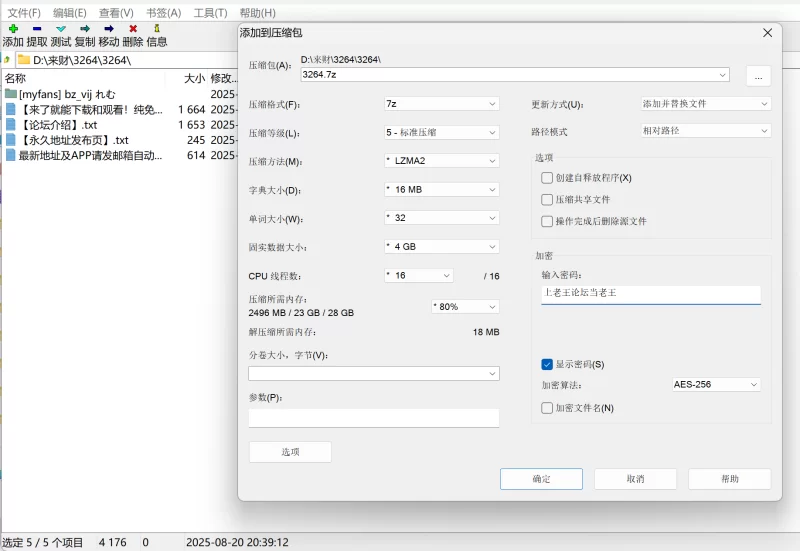Click the 大小 column header
Screen dimensions: 800x551
click(x=194, y=78)
